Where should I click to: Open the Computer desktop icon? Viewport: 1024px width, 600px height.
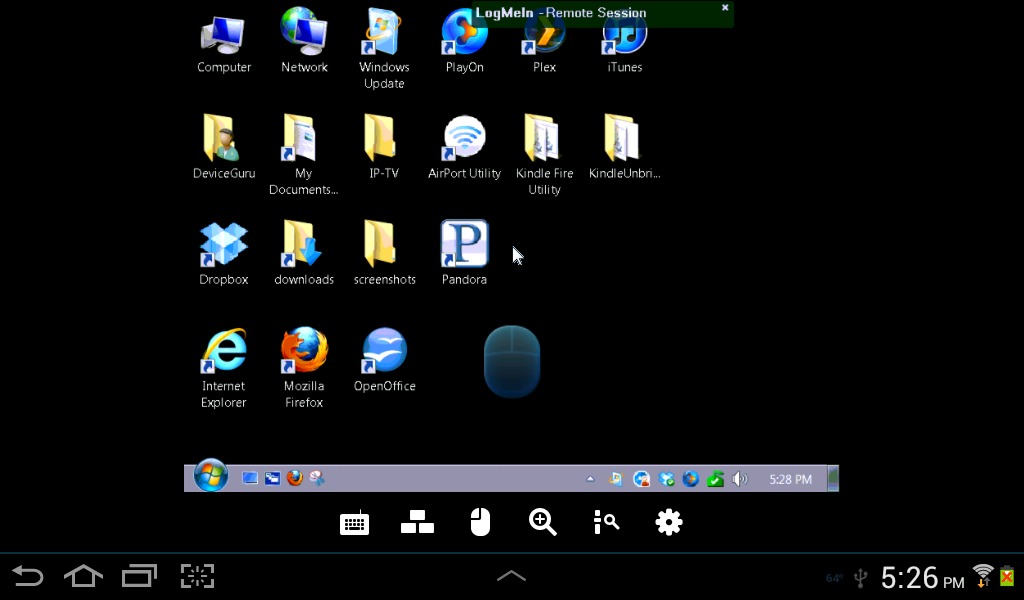click(223, 37)
